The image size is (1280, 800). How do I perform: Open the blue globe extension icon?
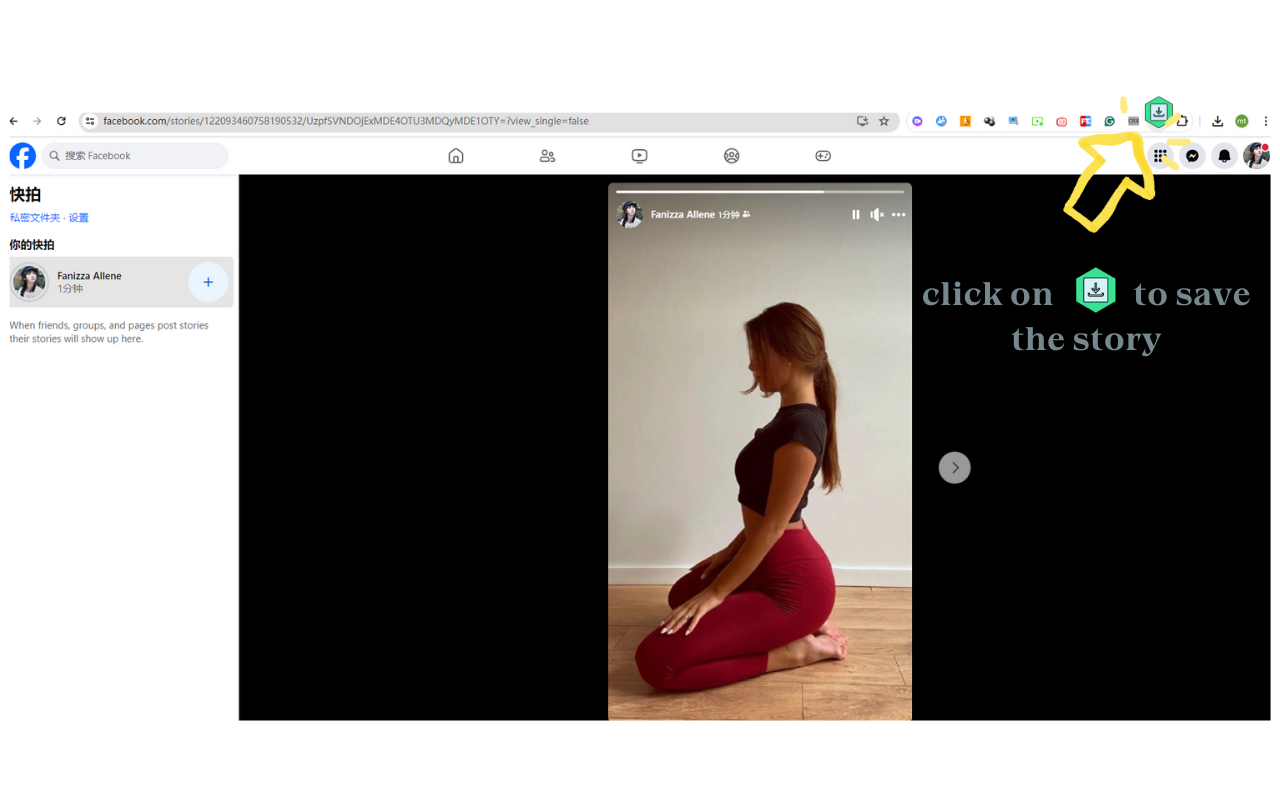pos(941,121)
